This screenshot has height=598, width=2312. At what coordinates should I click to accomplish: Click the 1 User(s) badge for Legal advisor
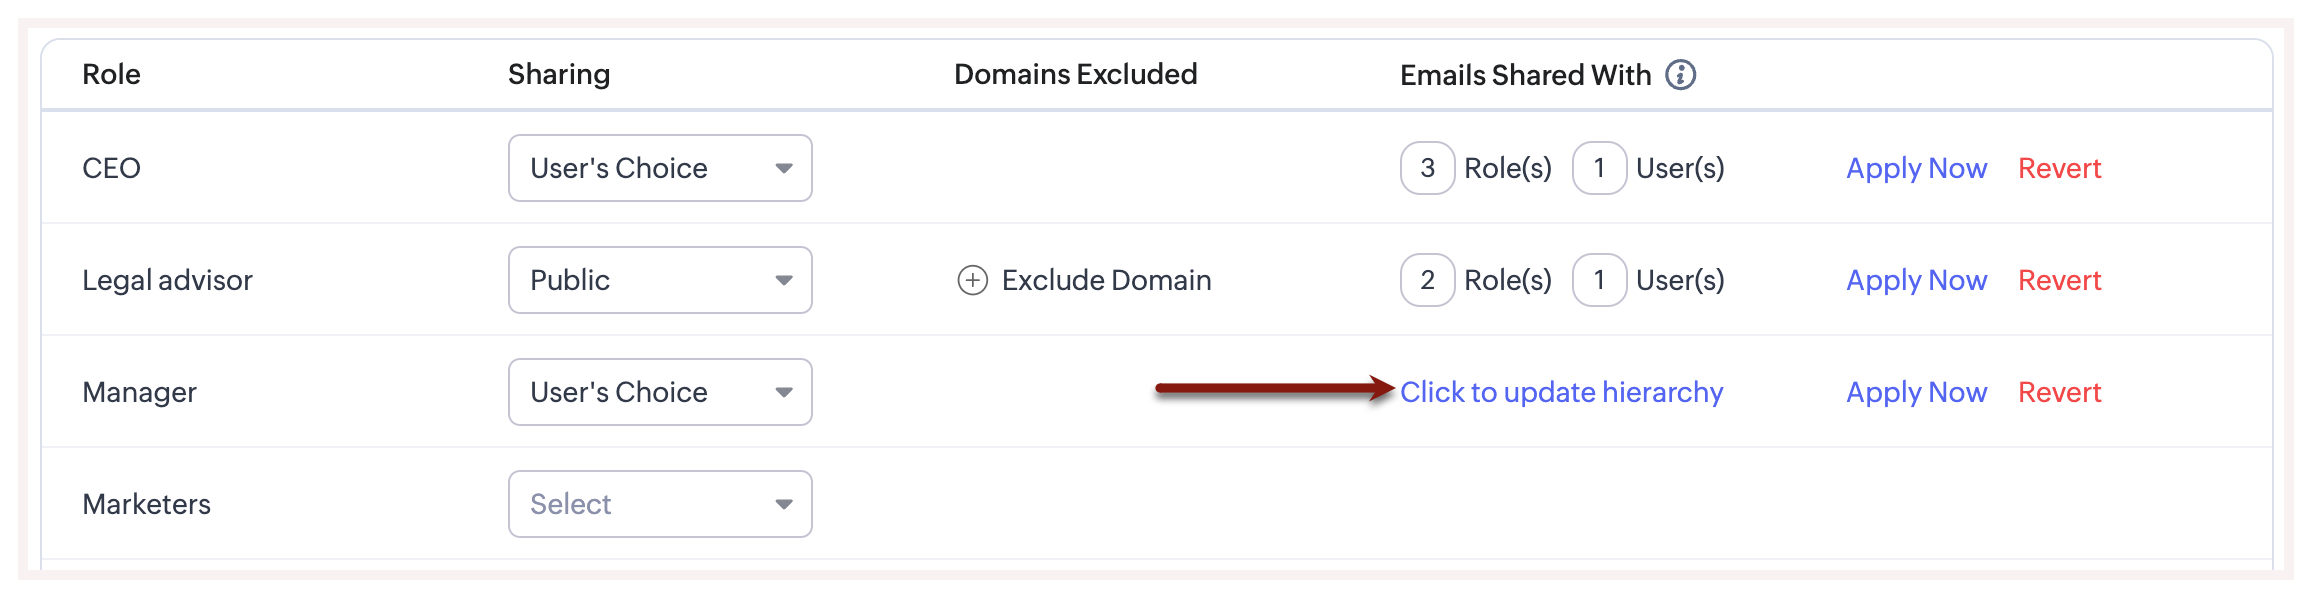pos(1599,280)
